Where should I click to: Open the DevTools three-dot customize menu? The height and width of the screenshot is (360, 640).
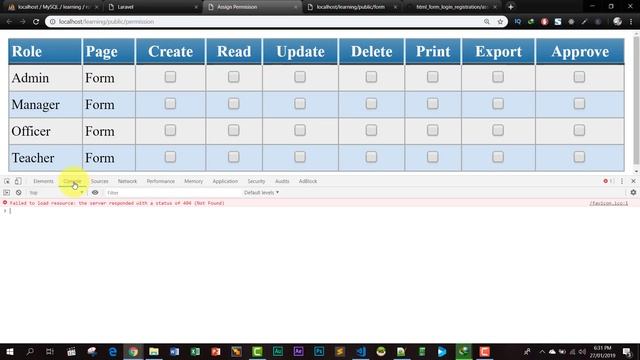[622, 181]
